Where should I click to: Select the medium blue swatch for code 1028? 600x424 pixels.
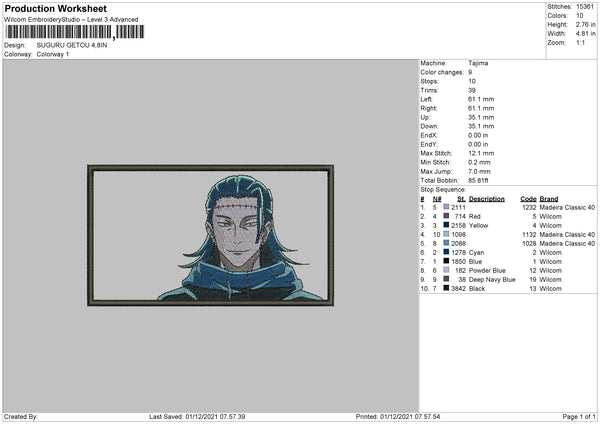point(446,243)
